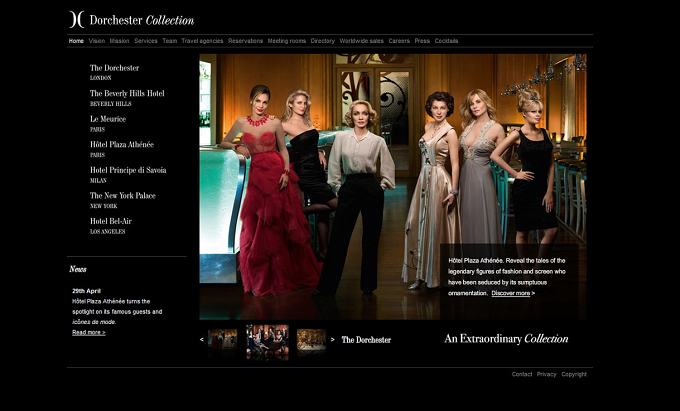Select the larger middle carousel thumbnail
The width and height of the screenshot is (680, 411).
point(268,341)
